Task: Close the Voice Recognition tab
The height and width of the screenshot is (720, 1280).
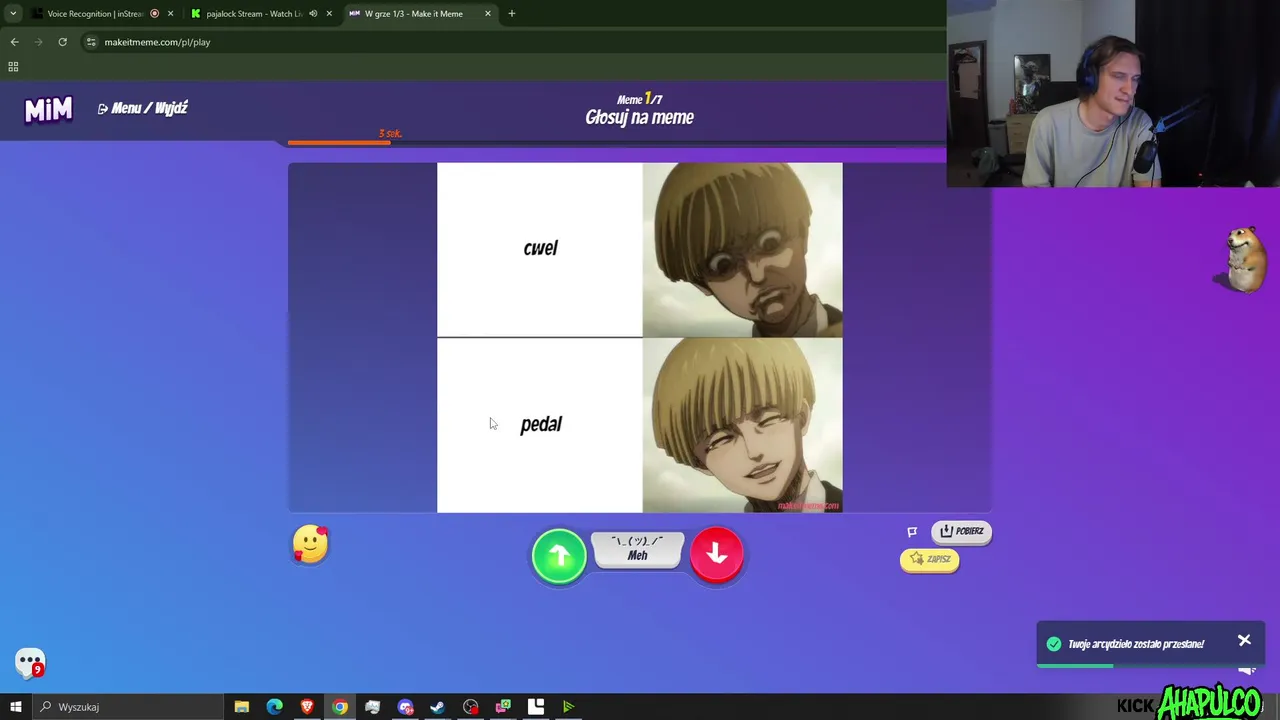Action: click(x=170, y=14)
